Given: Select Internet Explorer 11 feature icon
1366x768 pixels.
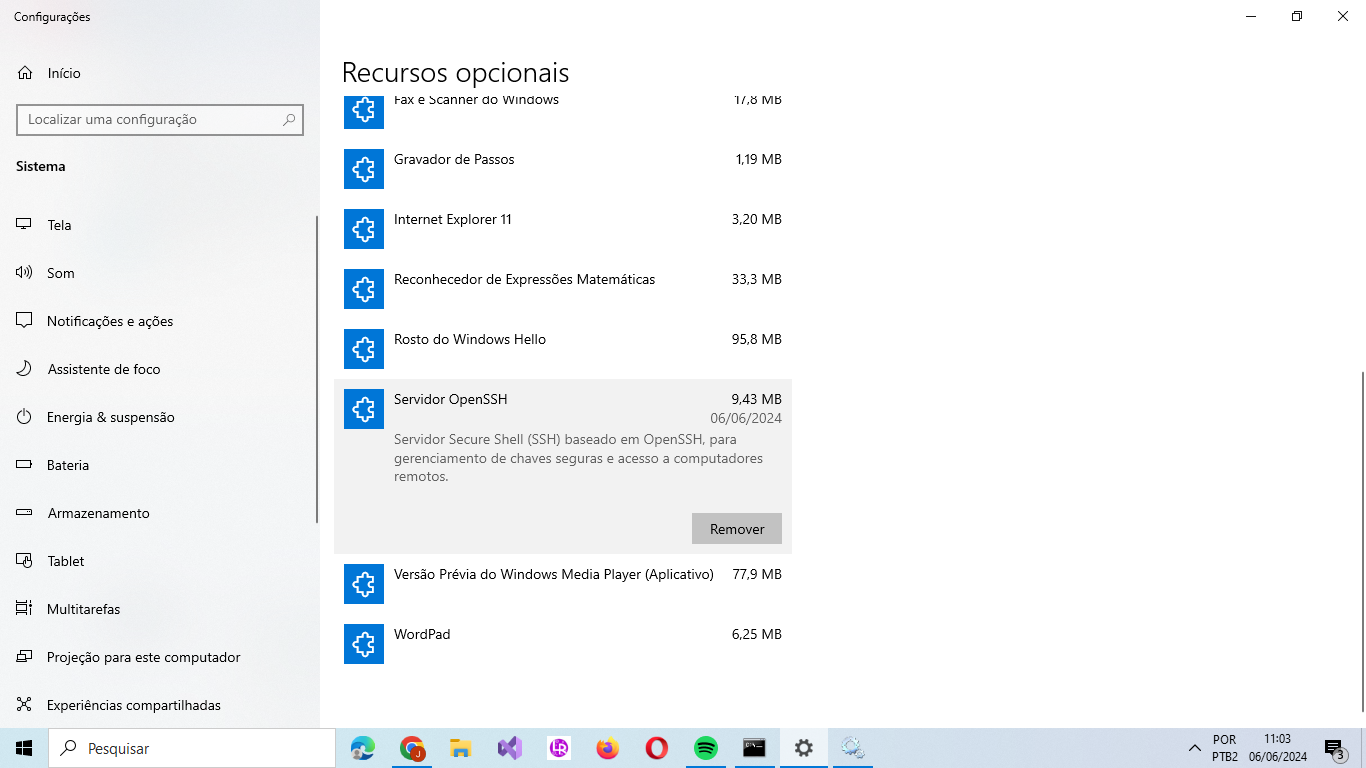Looking at the screenshot, I should [364, 229].
